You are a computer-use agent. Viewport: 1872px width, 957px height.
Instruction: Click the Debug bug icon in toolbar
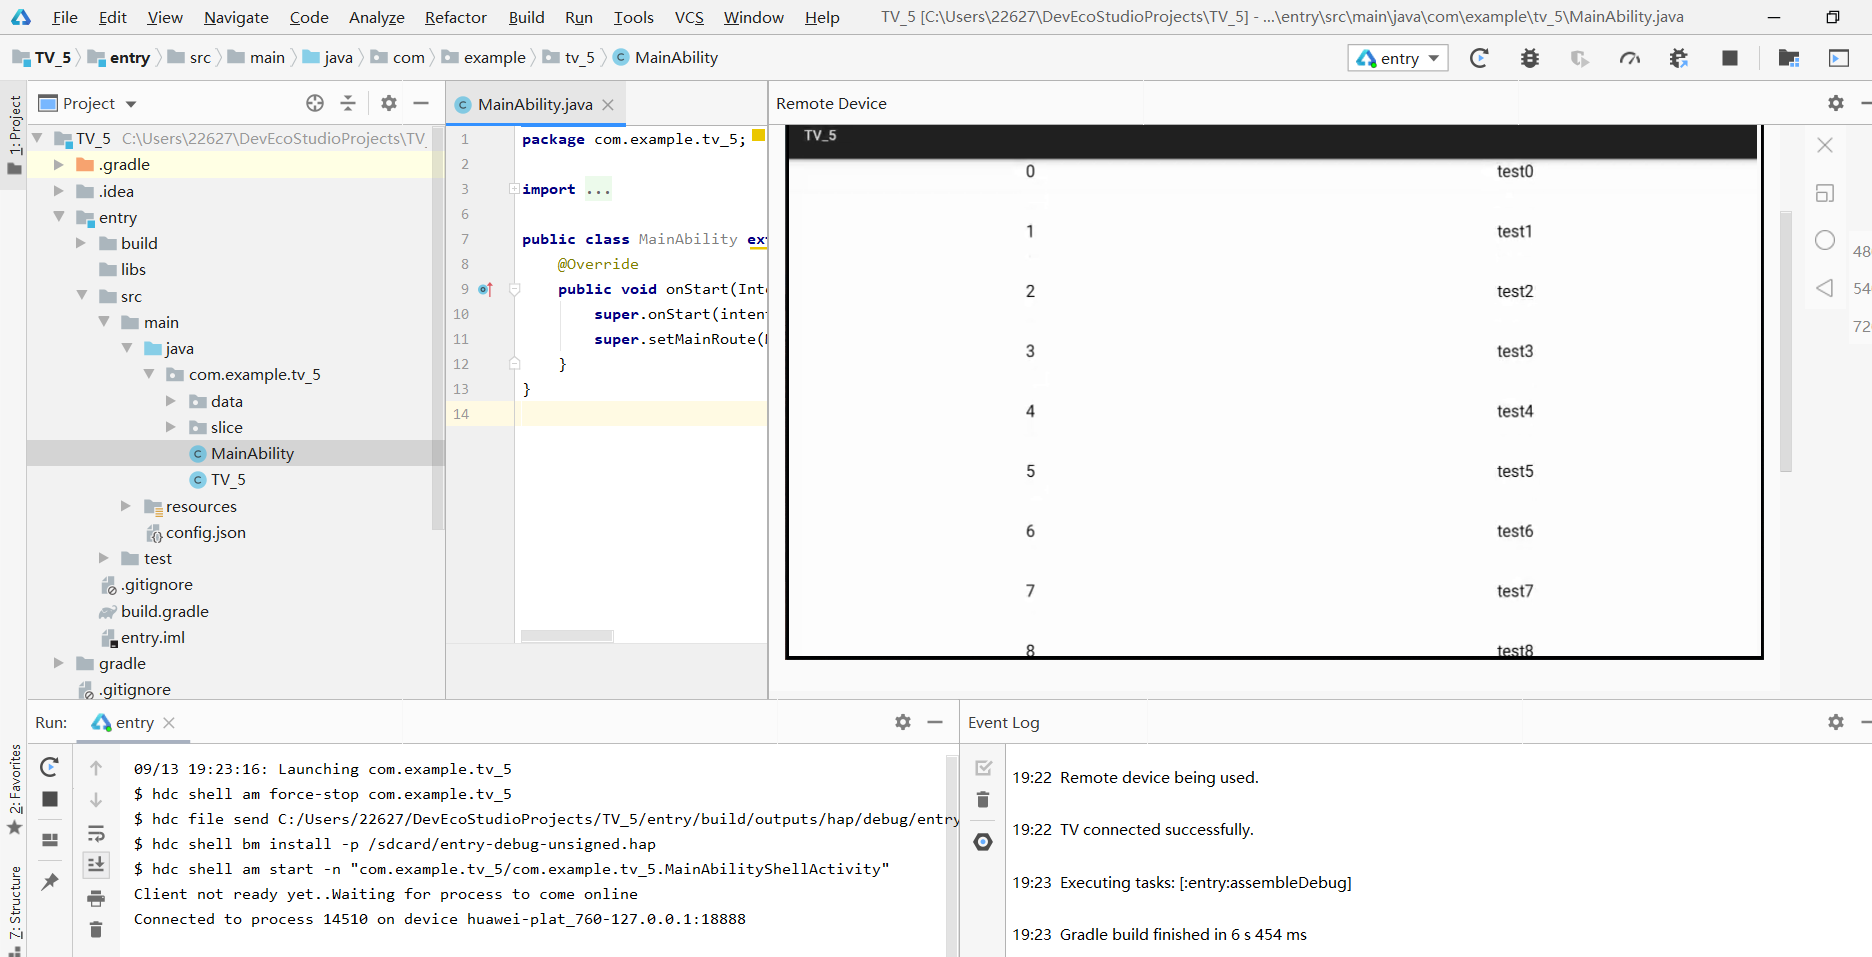[1529, 58]
